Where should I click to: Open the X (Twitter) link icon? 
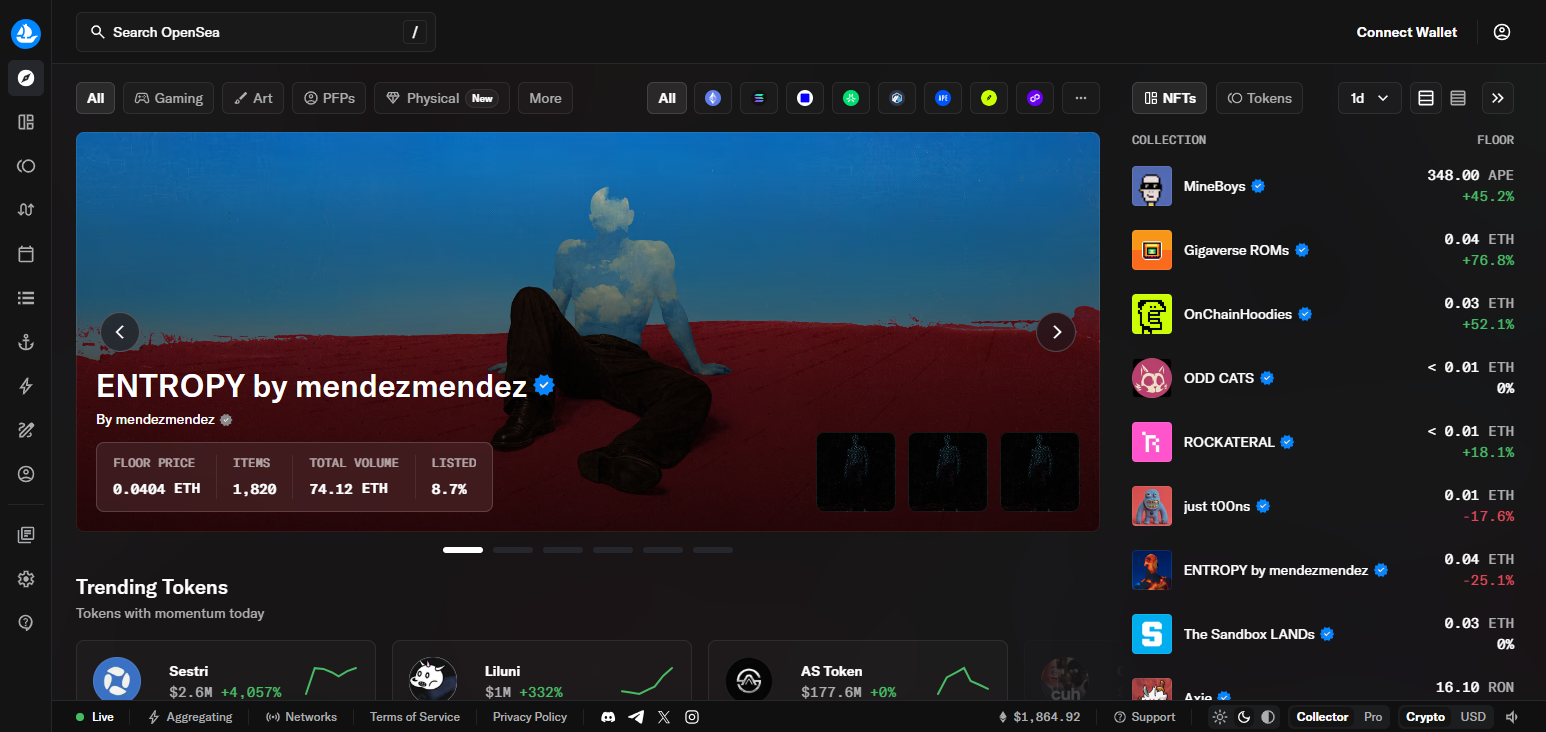click(664, 717)
